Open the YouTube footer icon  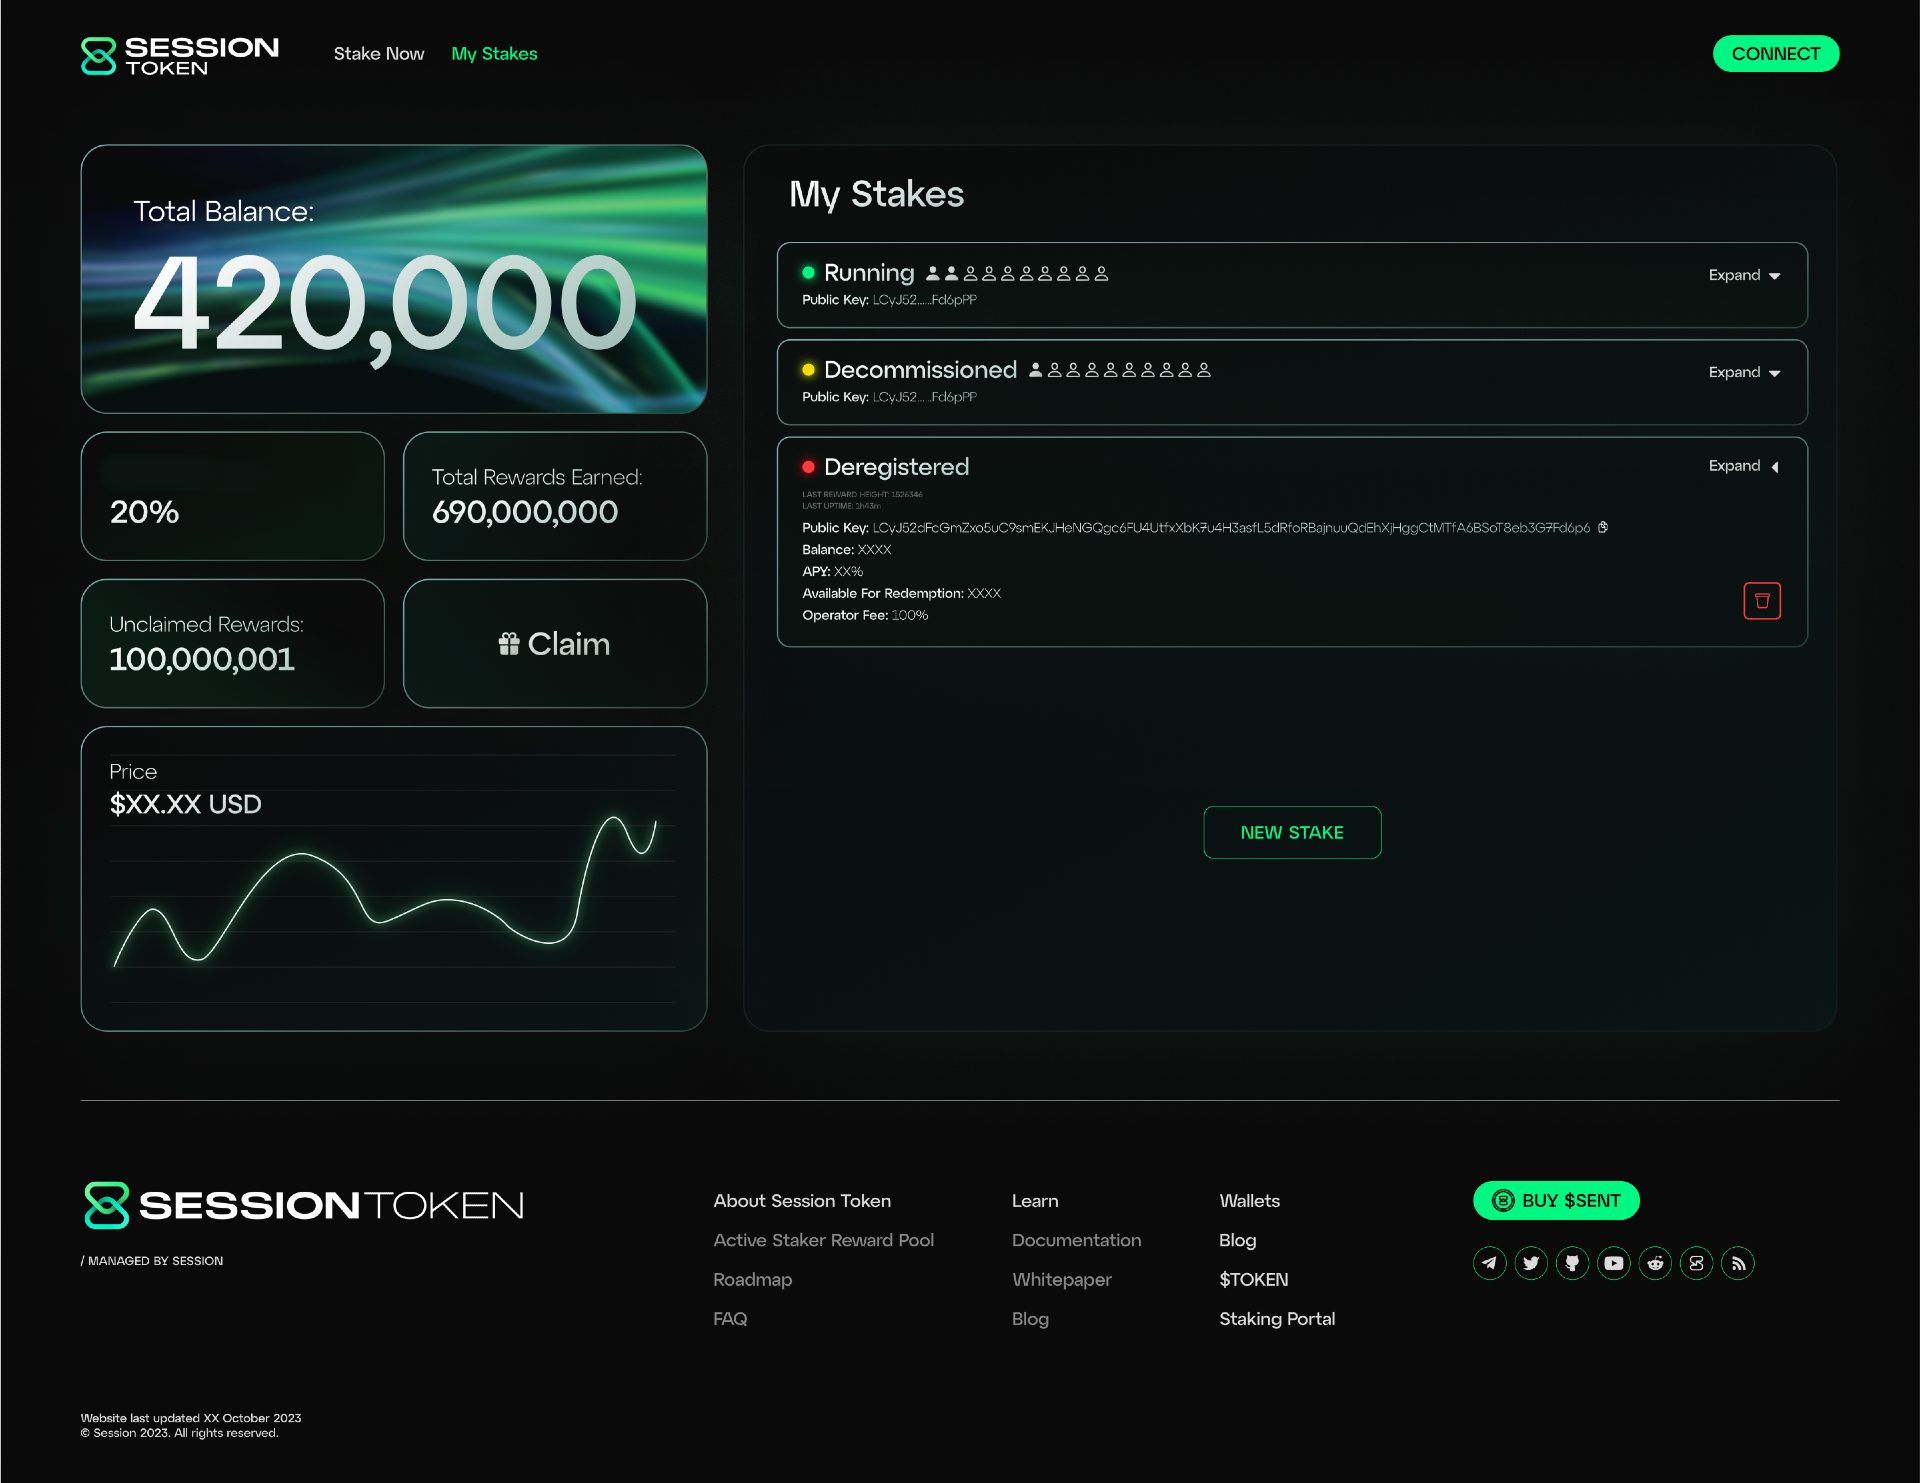pos(1614,1263)
